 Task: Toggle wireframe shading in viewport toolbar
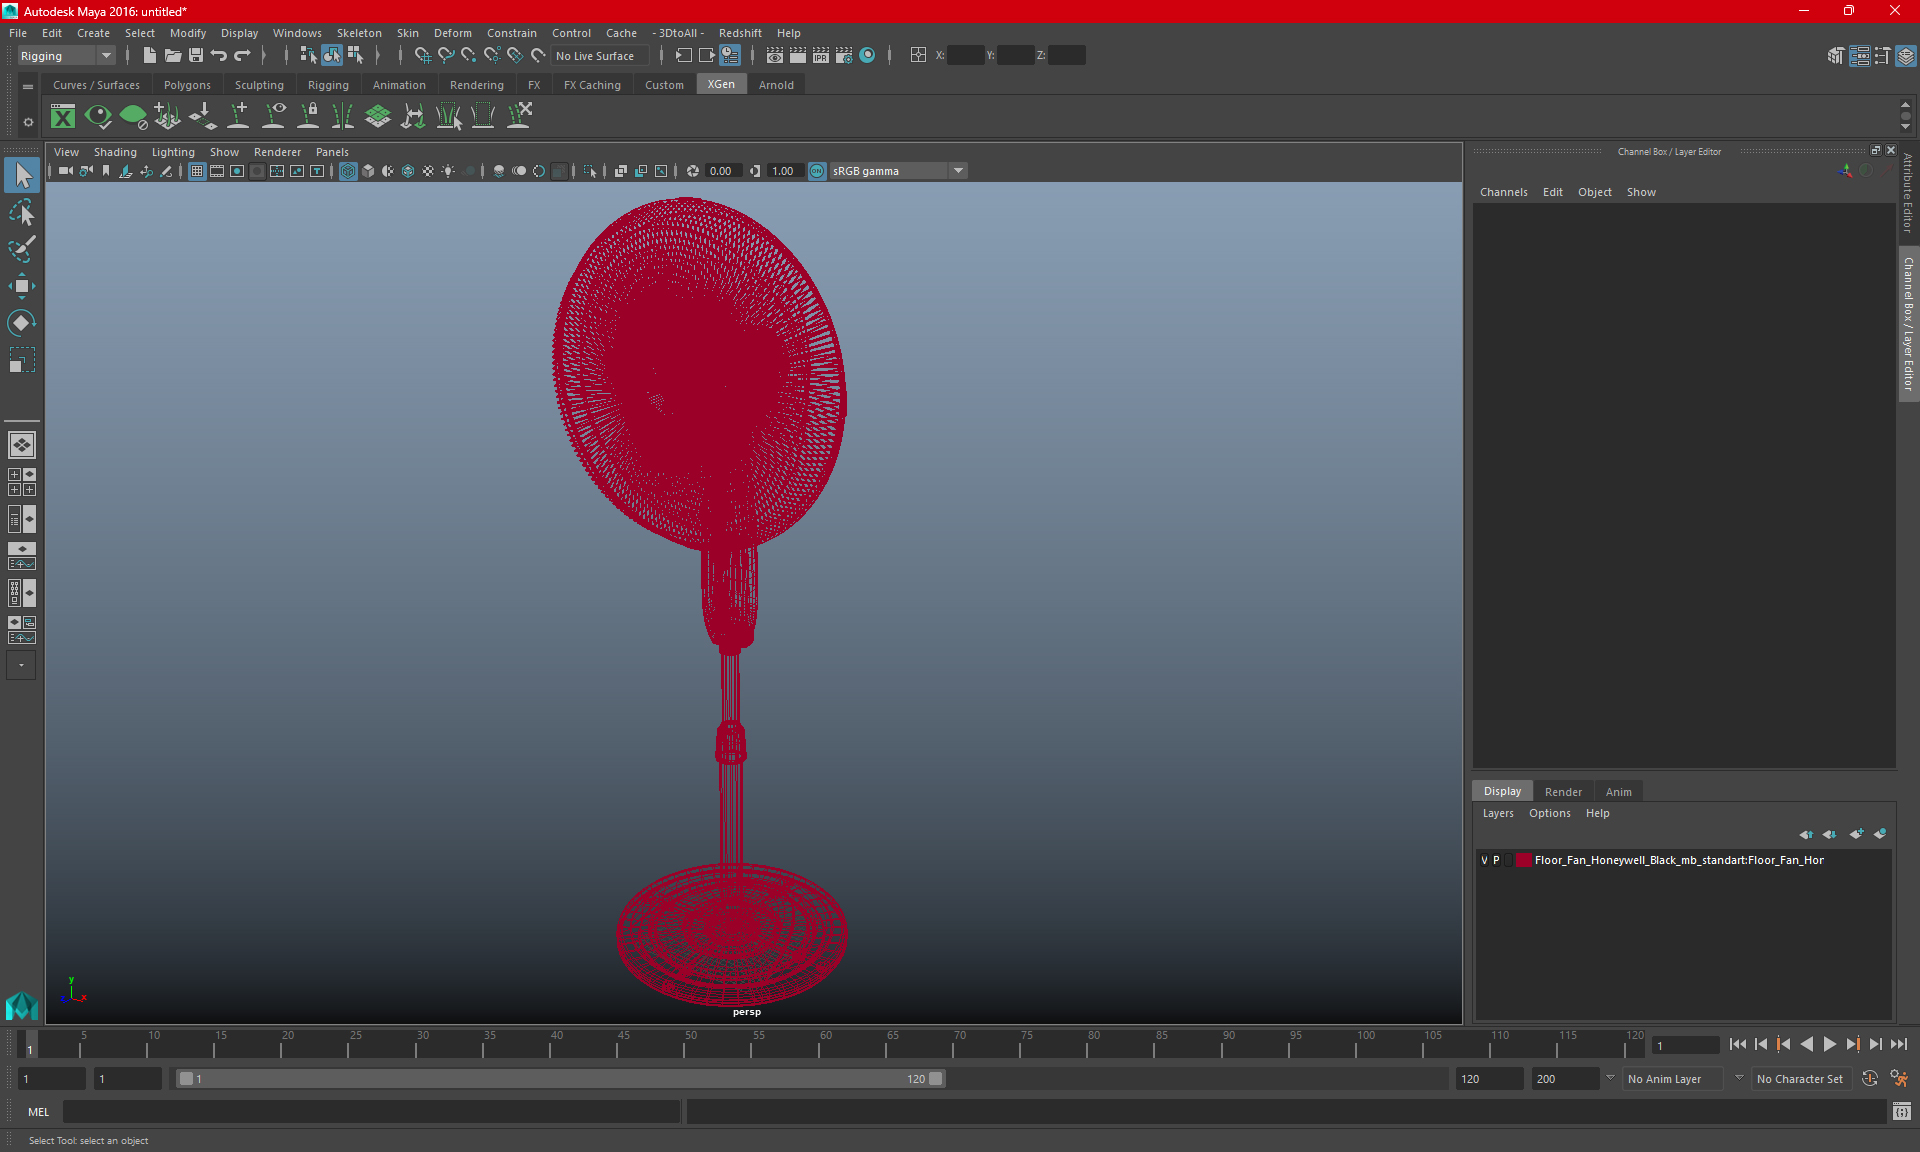347,171
